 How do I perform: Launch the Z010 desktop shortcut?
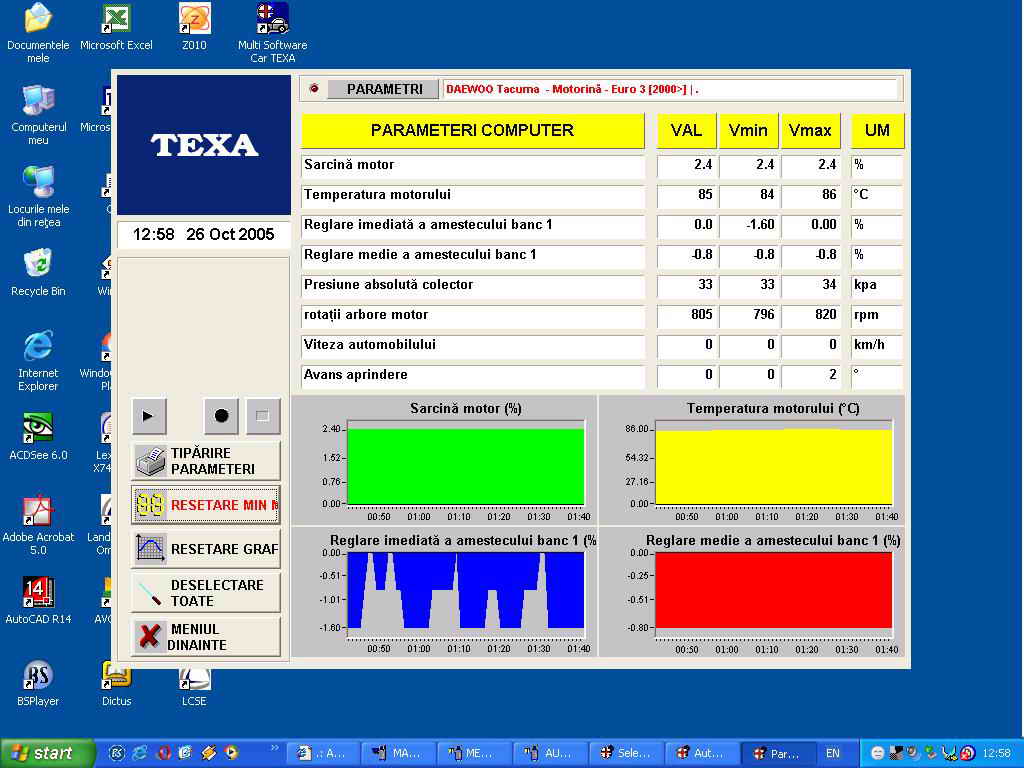[194, 27]
